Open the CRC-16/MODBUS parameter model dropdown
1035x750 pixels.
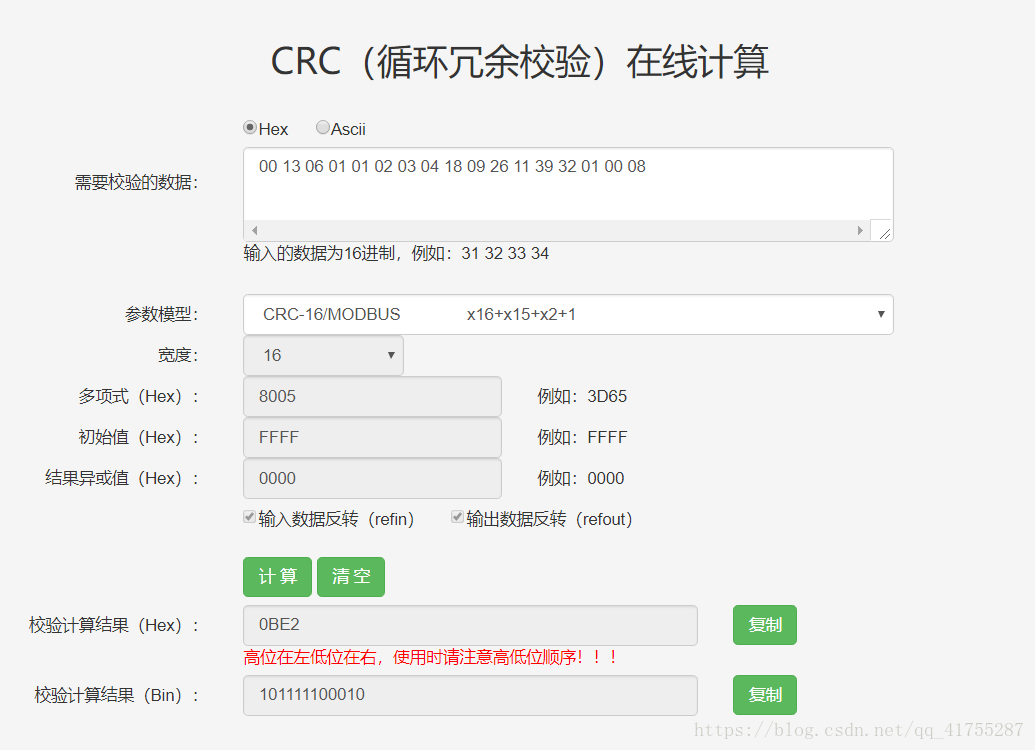coord(568,314)
